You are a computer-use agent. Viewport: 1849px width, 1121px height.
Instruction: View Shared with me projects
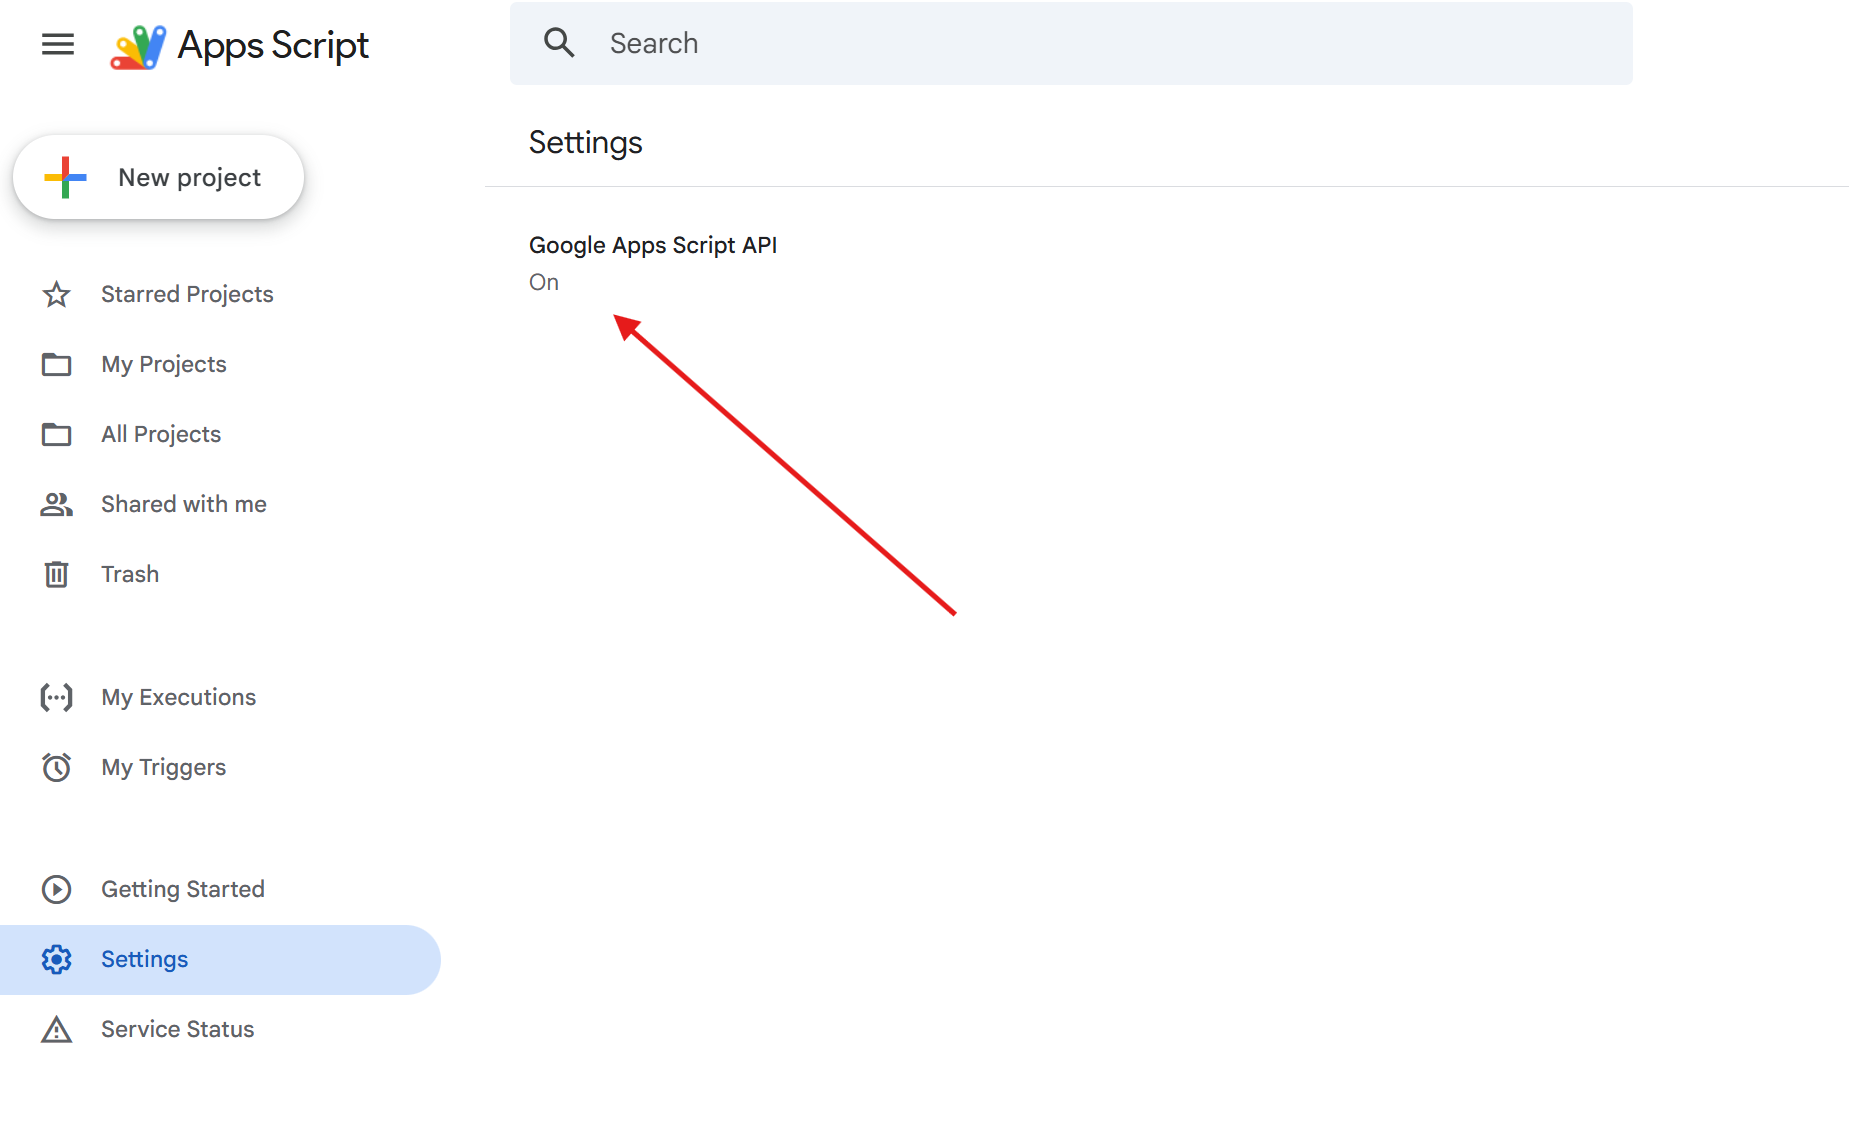(184, 504)
